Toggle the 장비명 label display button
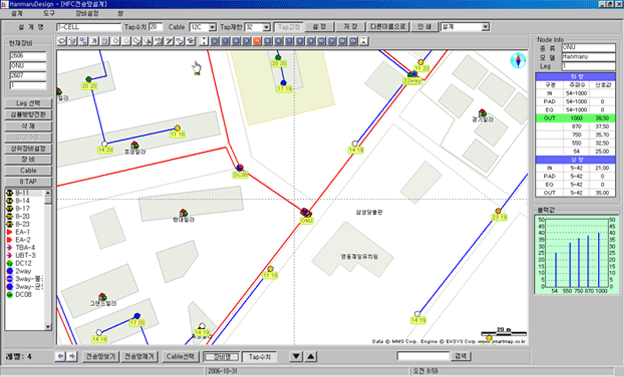Screen dimensions: 624x377 222,357
